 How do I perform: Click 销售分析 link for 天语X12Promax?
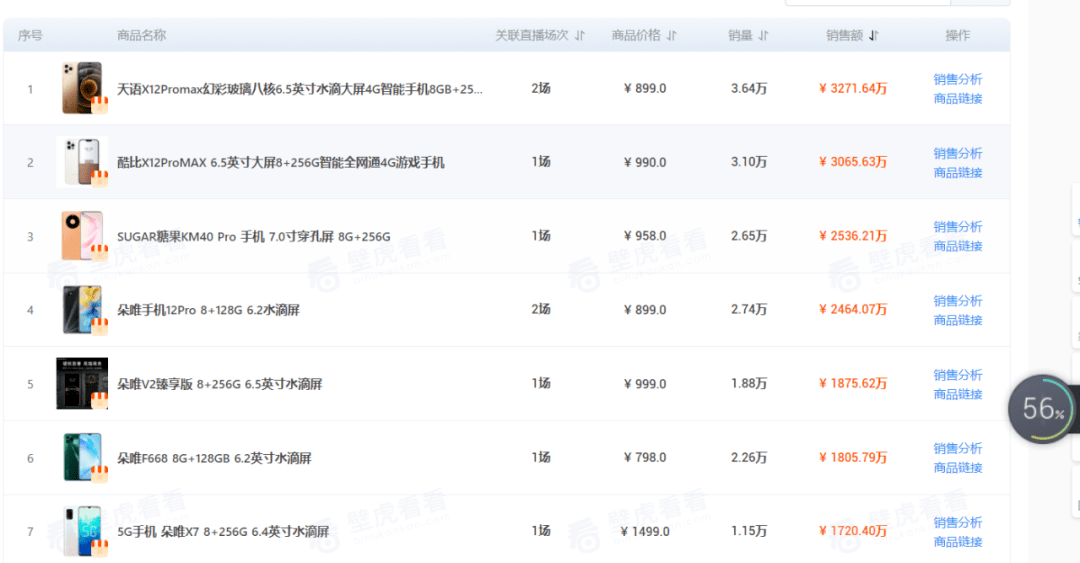pos(957,79)
